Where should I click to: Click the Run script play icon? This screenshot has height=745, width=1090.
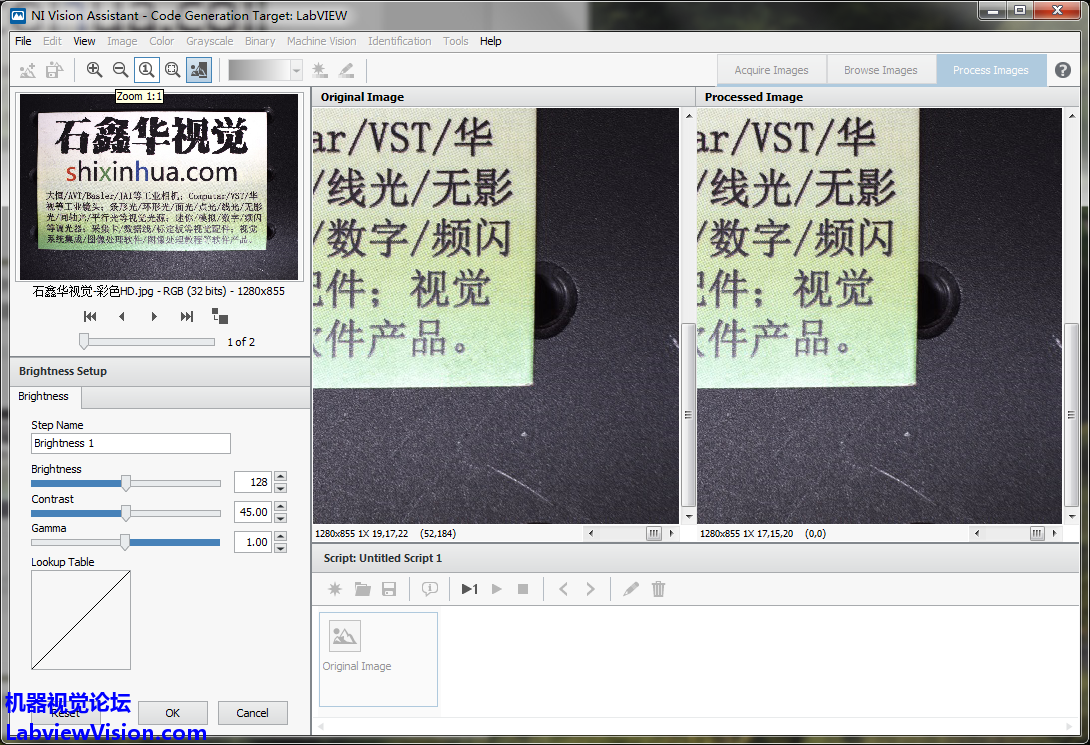497,589
